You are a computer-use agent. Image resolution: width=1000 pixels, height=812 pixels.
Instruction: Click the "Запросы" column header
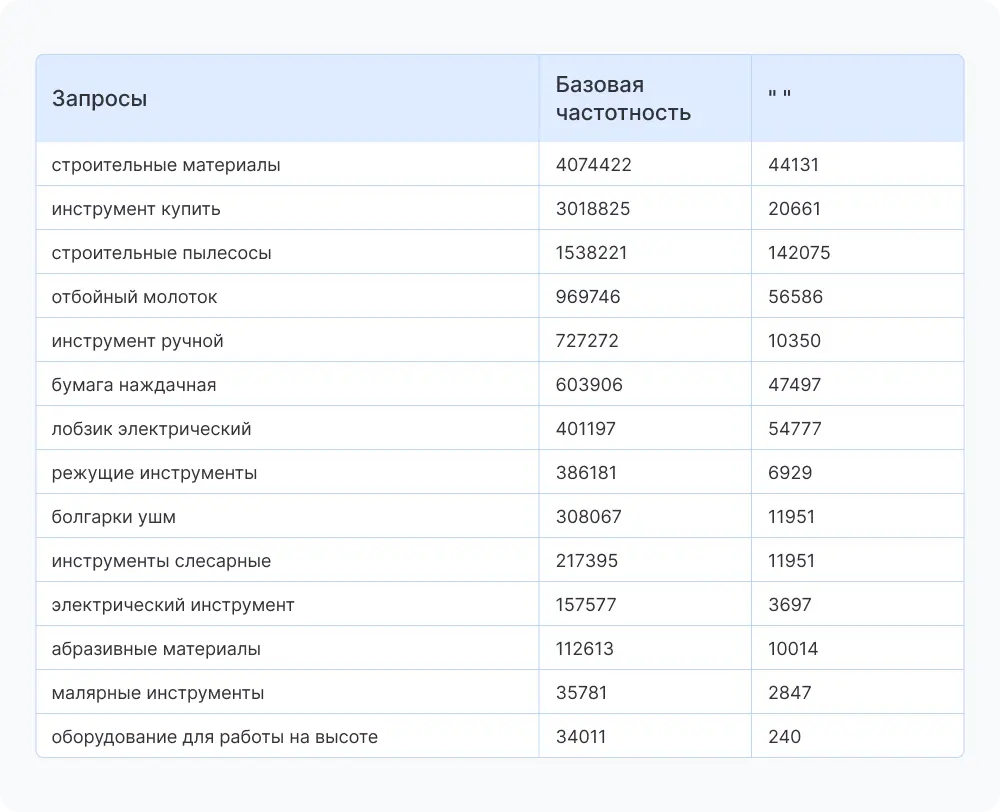point(100,99)
